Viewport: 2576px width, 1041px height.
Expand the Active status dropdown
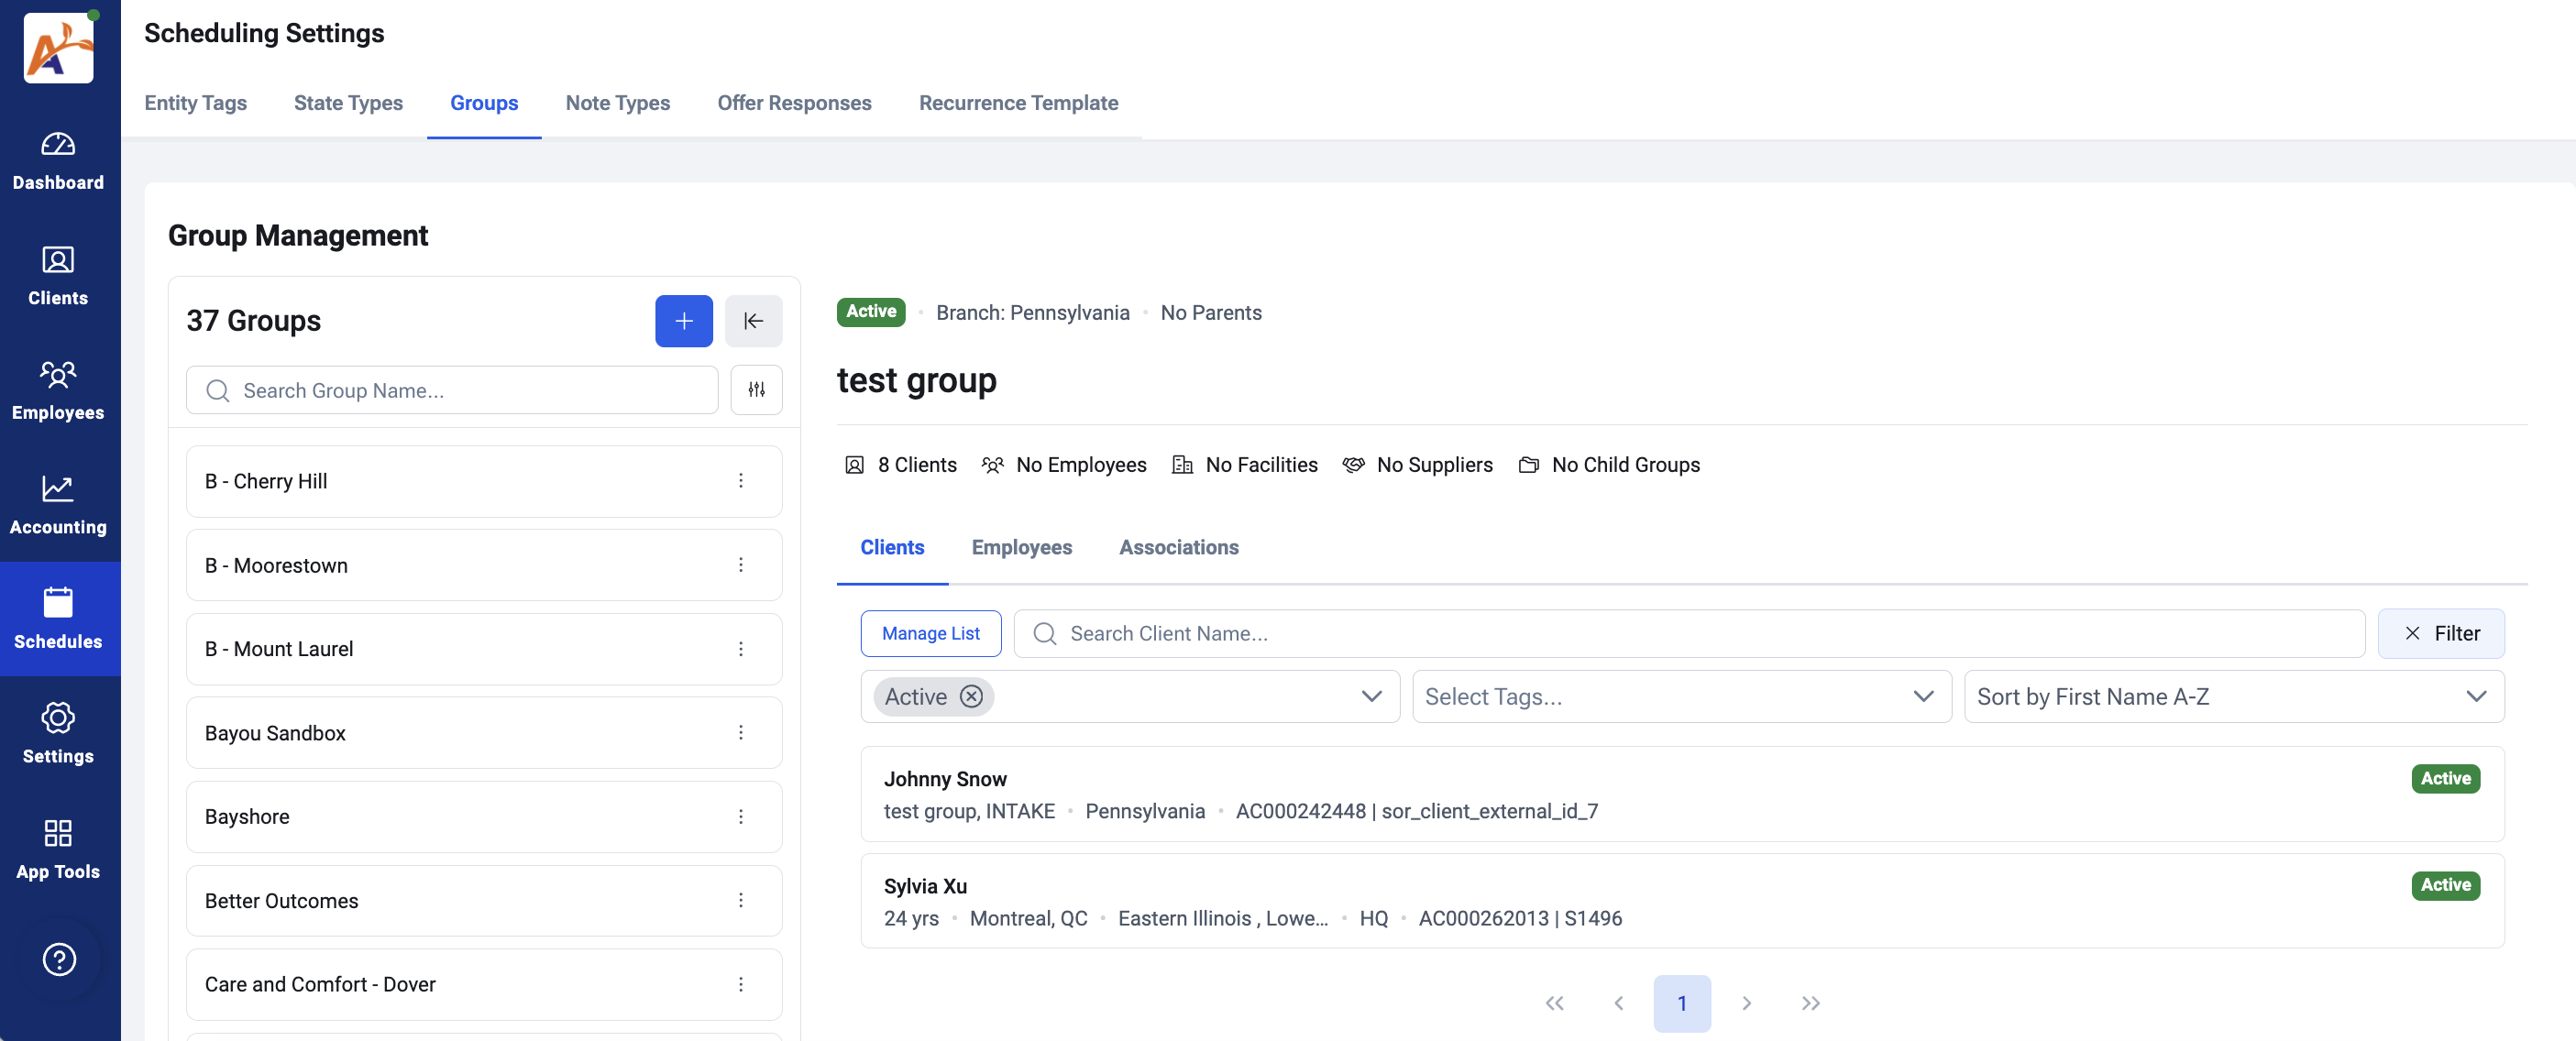coord(1371,696)
